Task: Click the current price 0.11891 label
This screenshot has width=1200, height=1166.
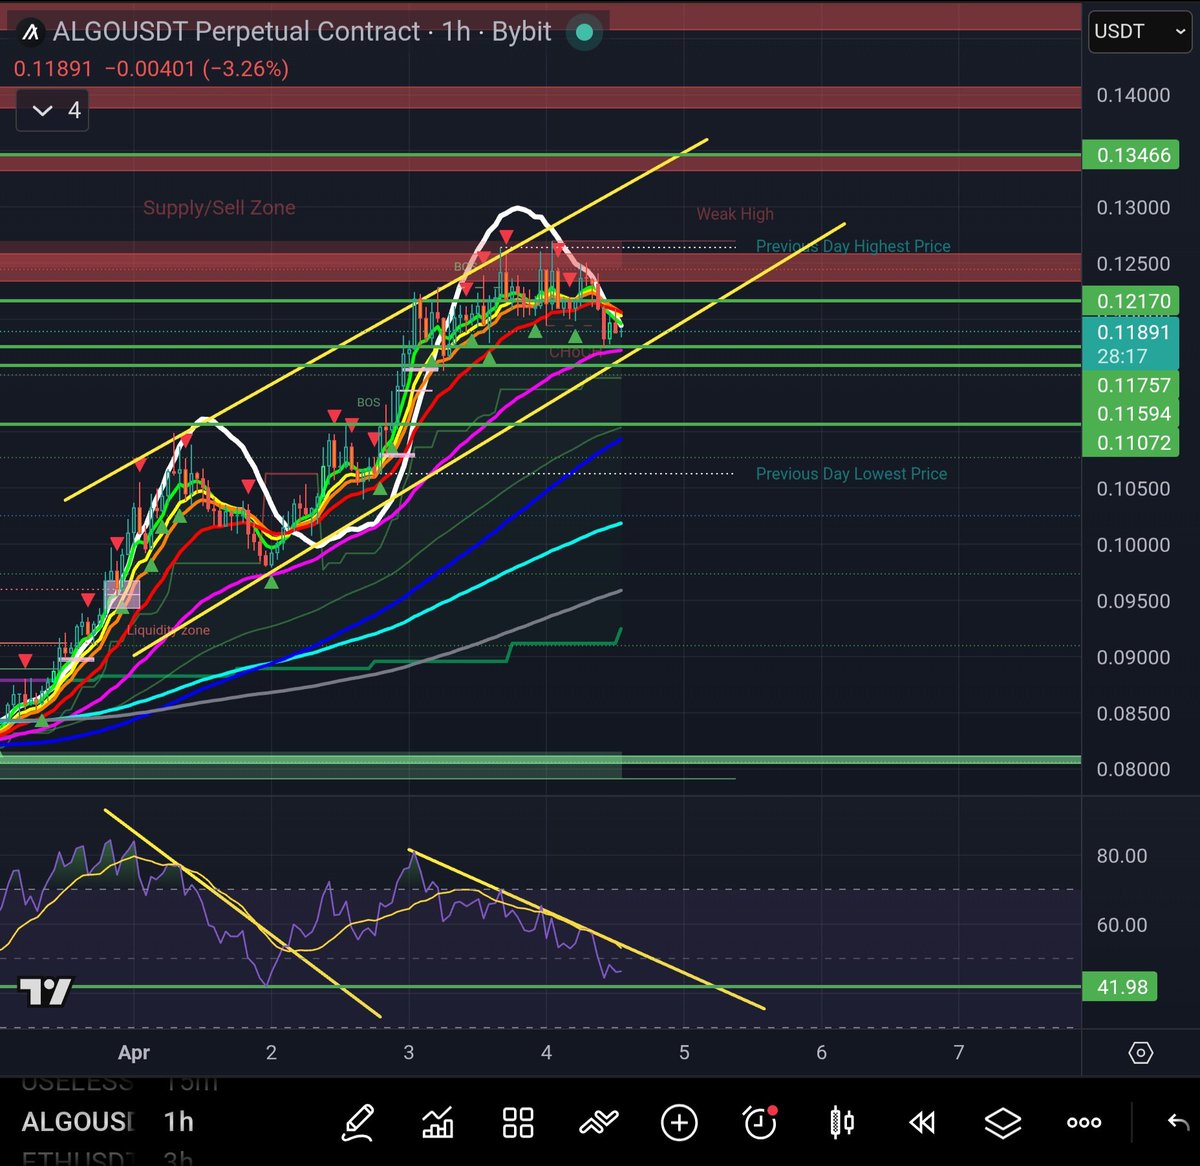Action: click(1132, 344)
